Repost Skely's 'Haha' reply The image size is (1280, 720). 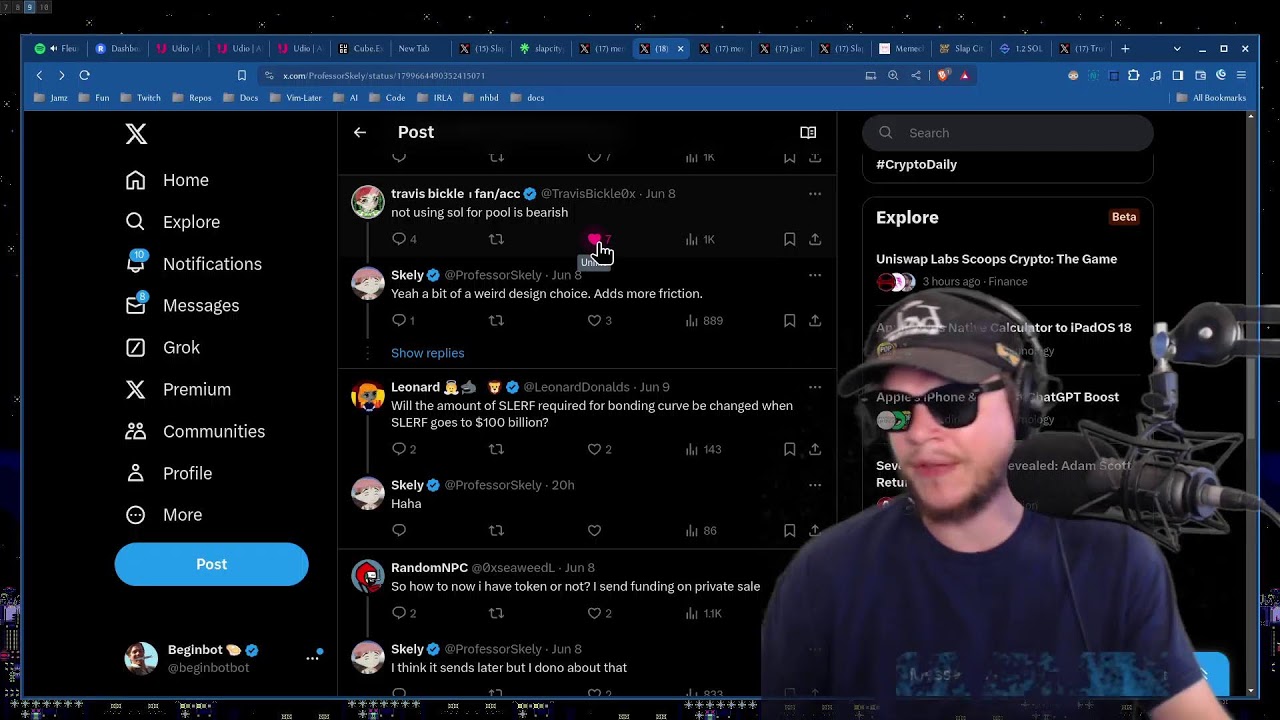click(496, 530)
